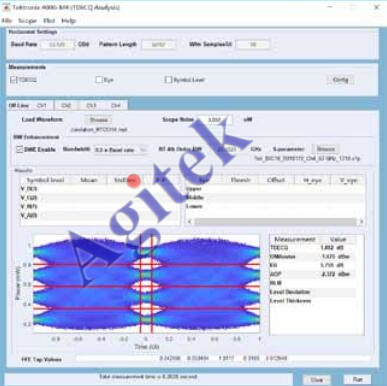Open the Scope menu
The image size is (387, 386).
coord(27,21)
